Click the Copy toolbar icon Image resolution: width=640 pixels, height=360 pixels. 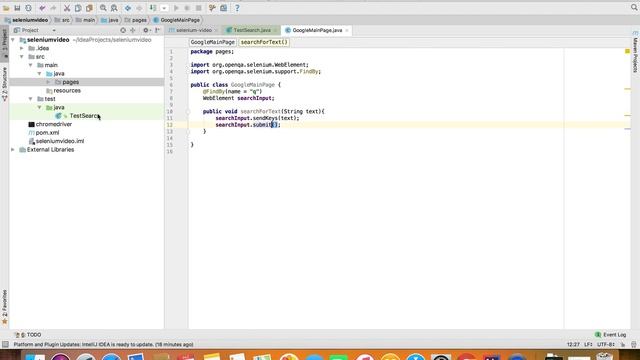78,8
